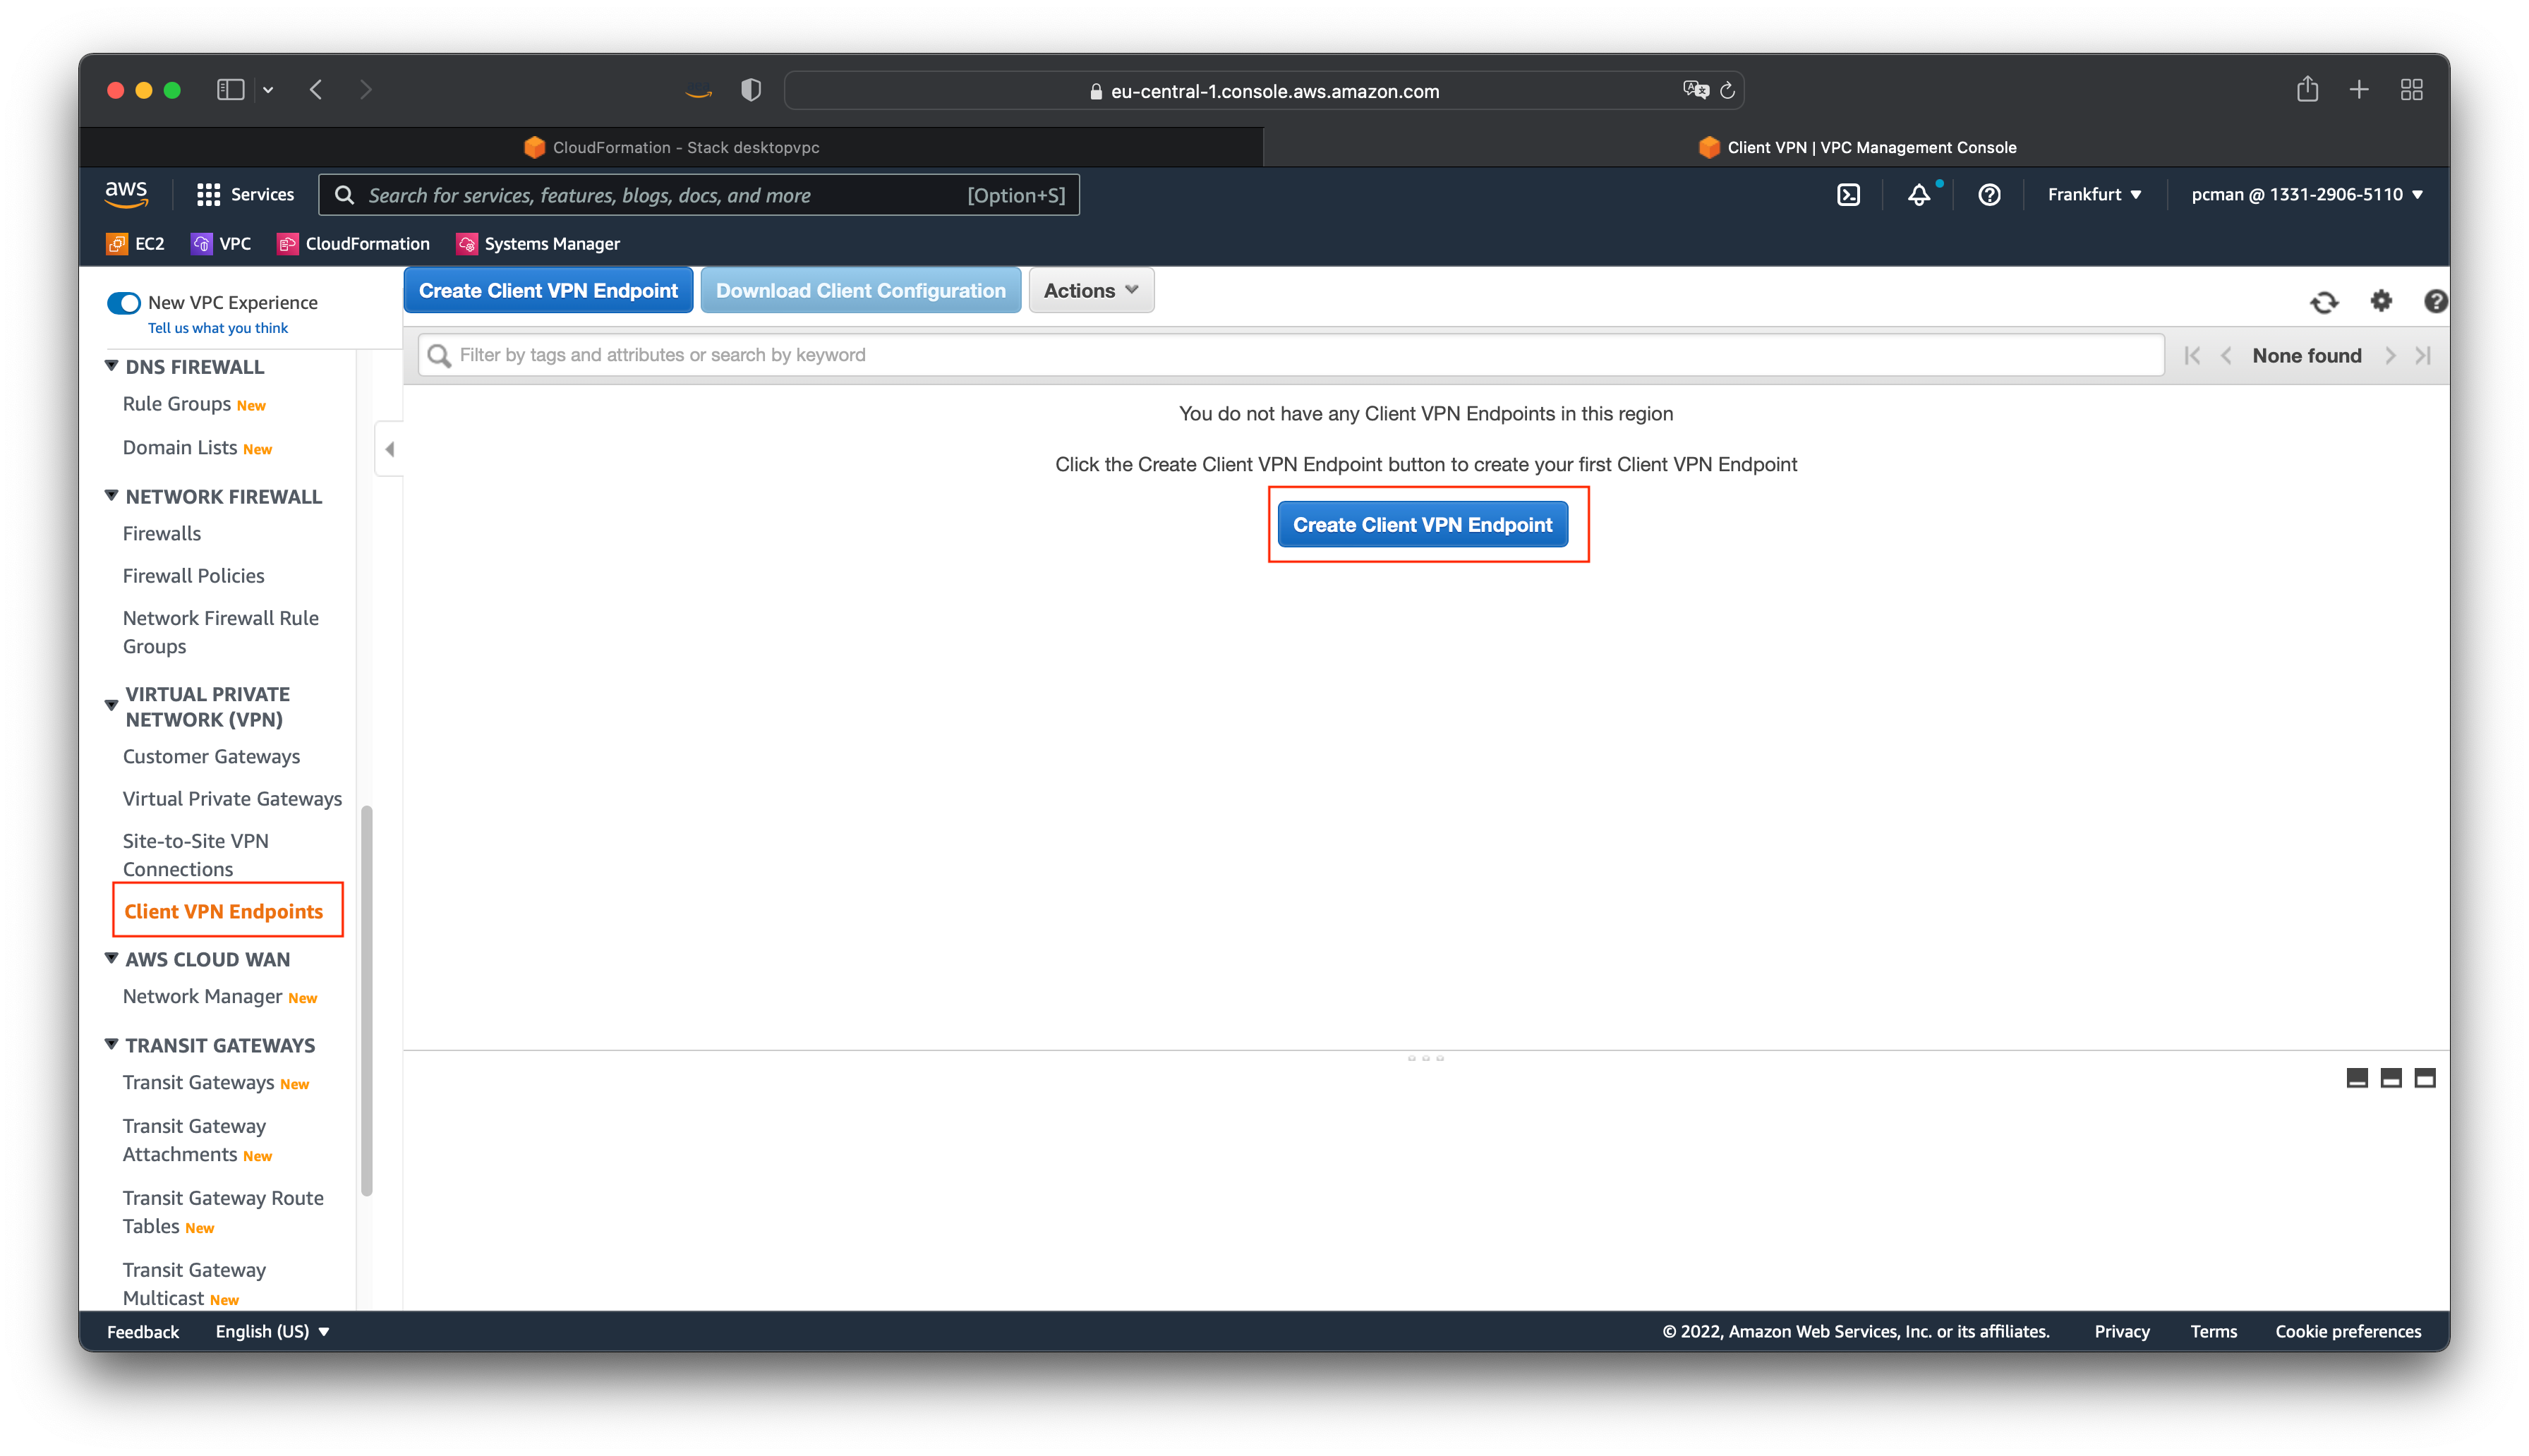The image size is (2529, 1456).
Task: Collapse the NETWORK FIREWALL section
Action: point(111,495)
